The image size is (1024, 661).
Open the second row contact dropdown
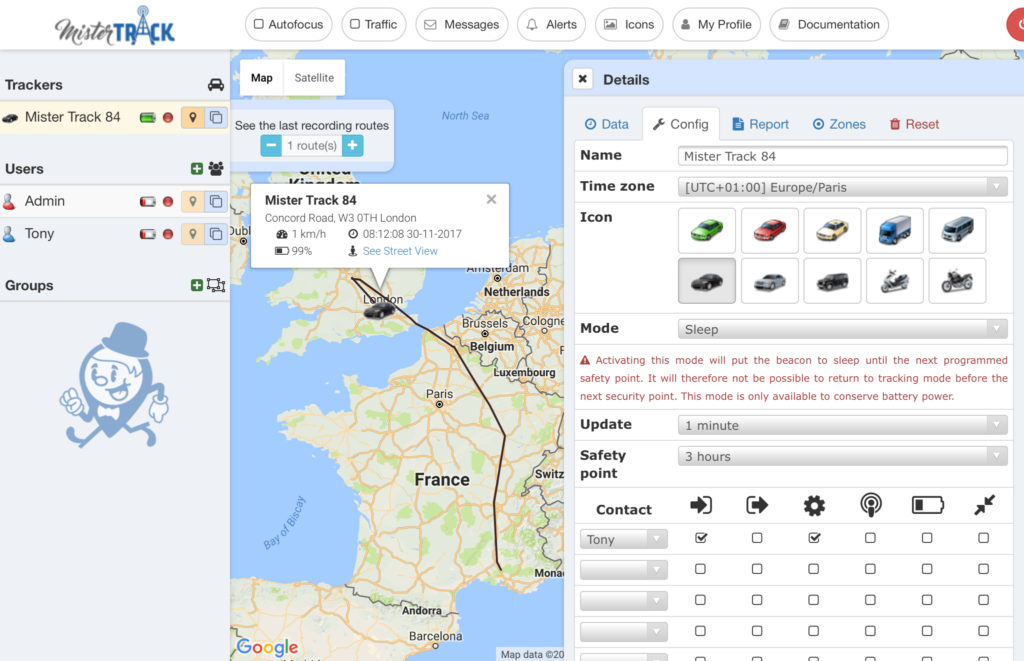[624, 570]
